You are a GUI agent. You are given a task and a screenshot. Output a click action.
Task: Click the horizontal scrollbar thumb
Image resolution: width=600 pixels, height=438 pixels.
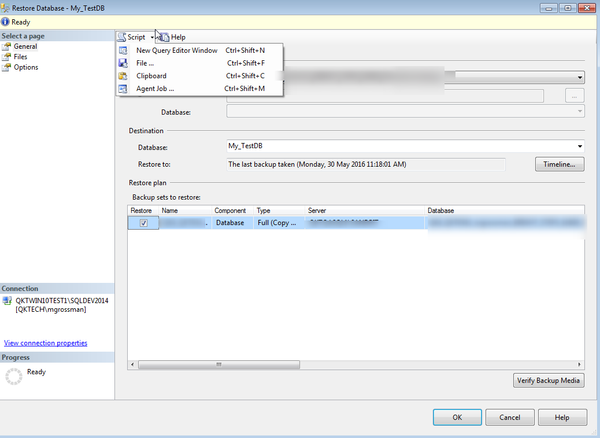219,365
